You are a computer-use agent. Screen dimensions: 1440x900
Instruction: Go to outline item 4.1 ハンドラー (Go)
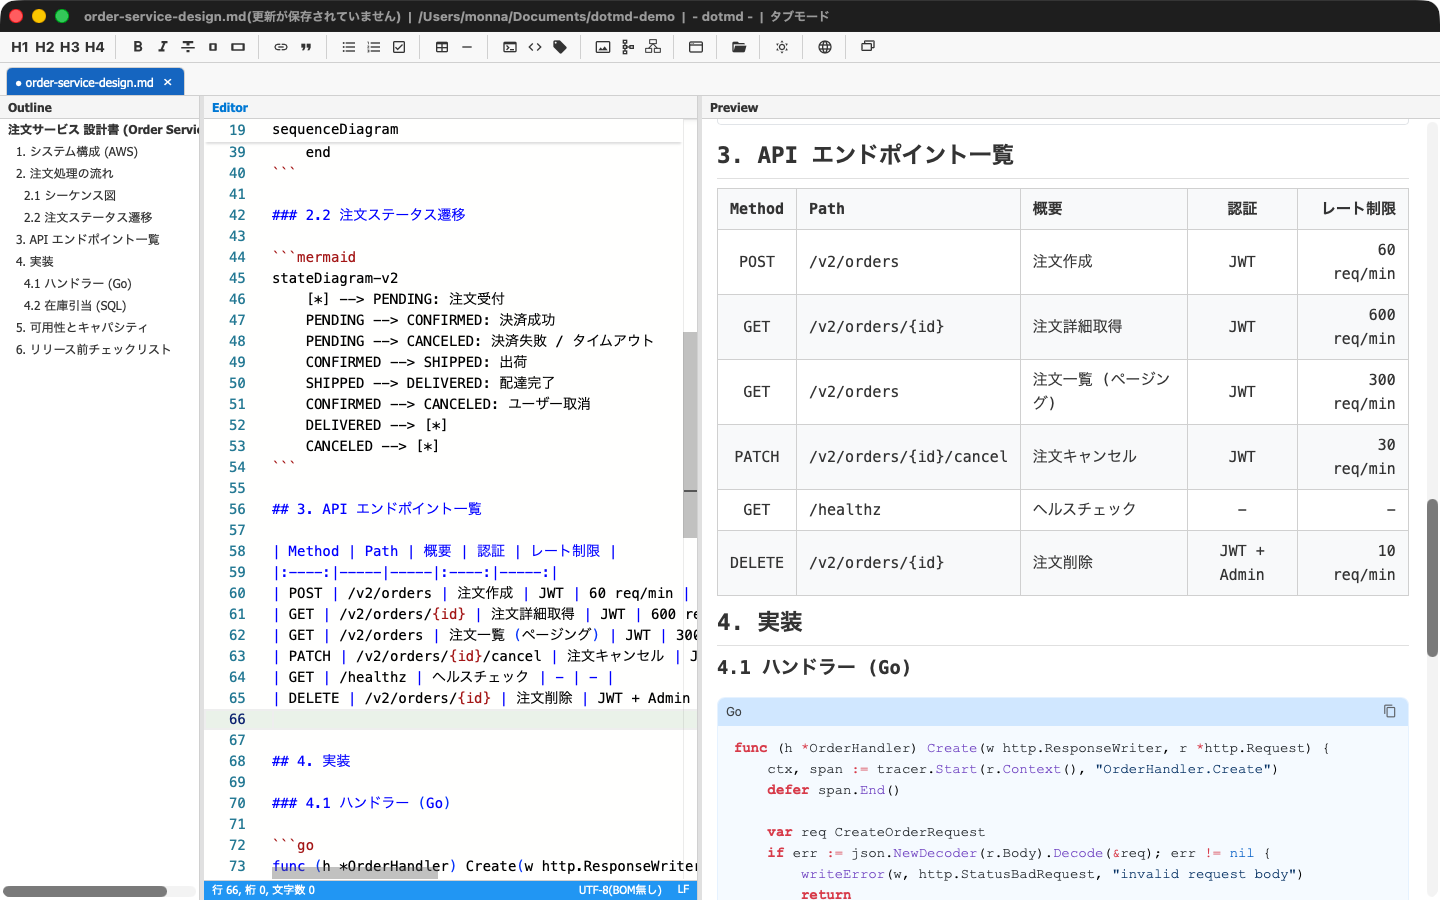(x=78, y=284)
